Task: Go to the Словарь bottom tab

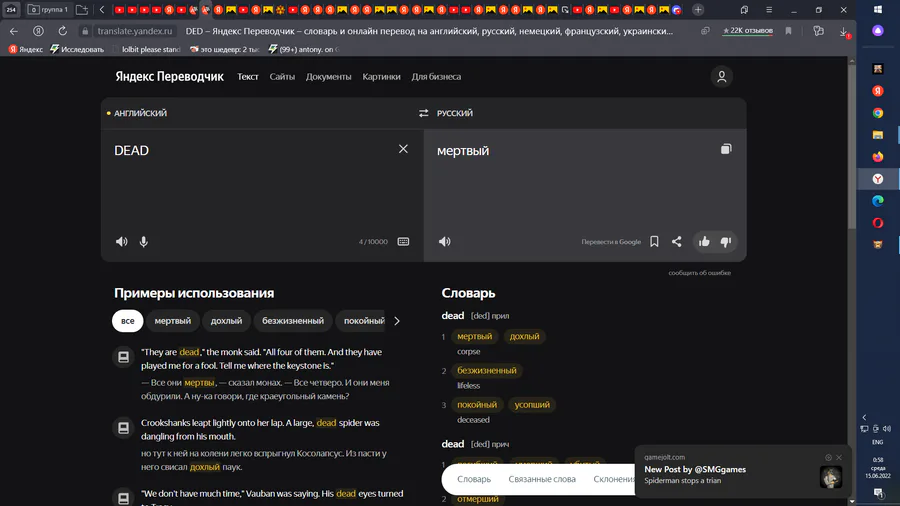Action: (474, 479)
